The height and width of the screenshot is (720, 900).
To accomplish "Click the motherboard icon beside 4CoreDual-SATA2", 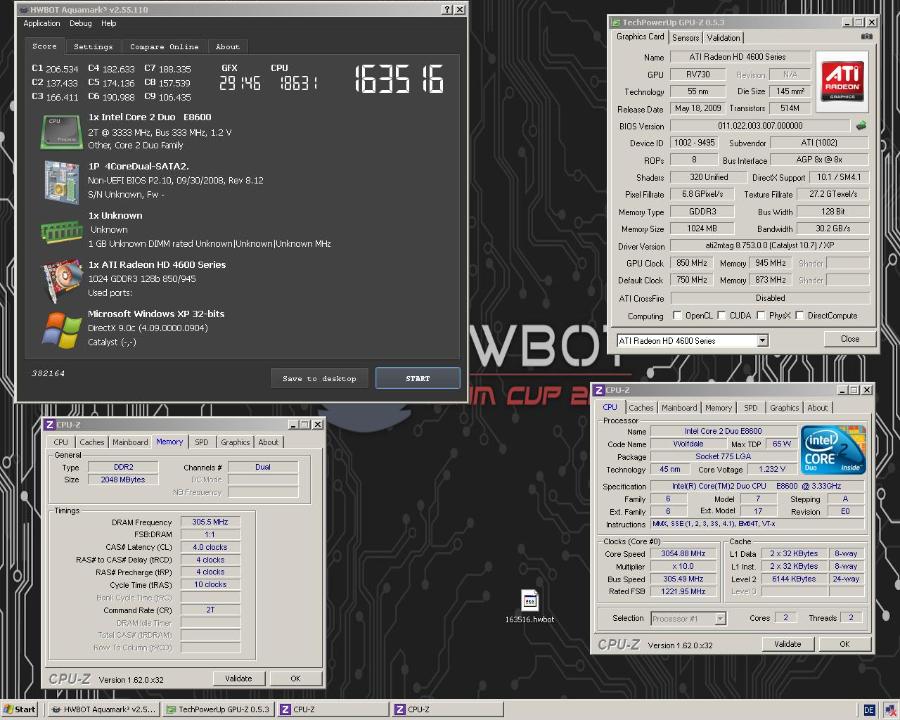I will pos(61,181).
